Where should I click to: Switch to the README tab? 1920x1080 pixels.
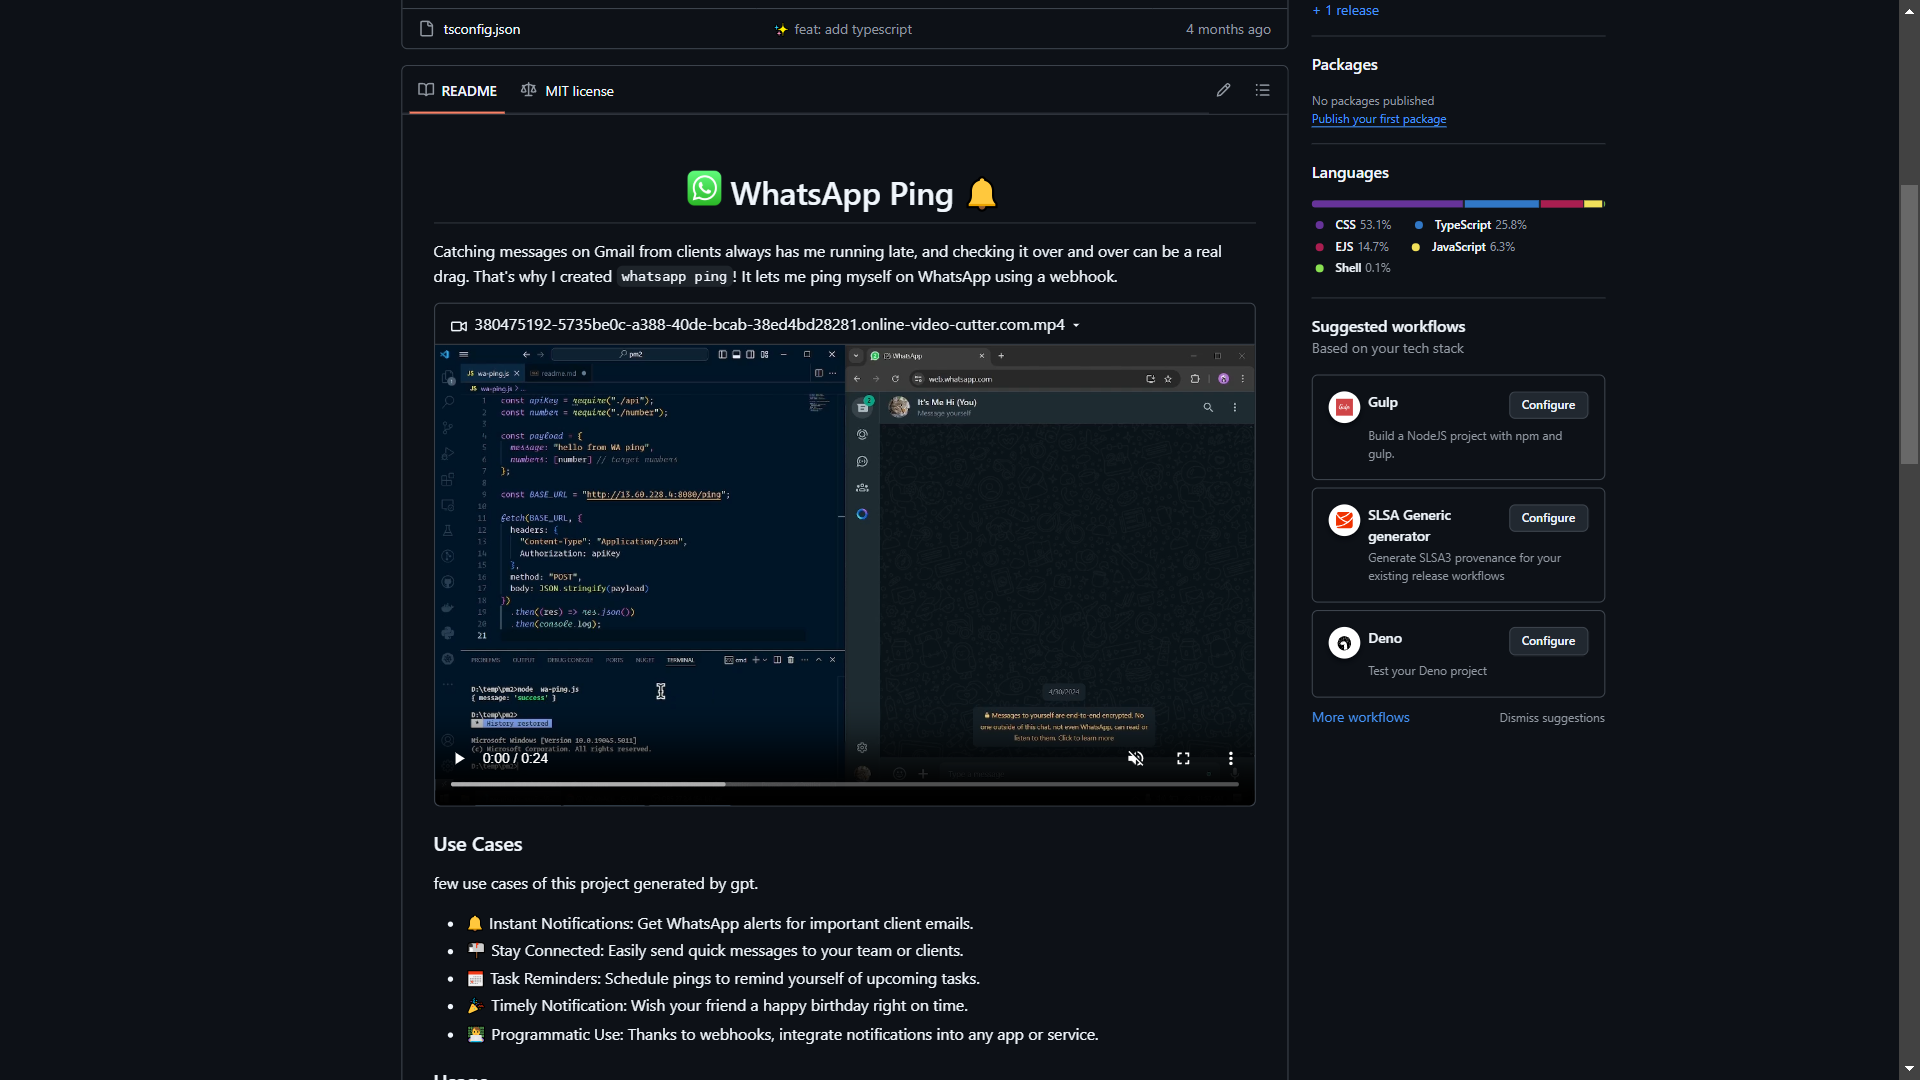[x=457, y=91]
